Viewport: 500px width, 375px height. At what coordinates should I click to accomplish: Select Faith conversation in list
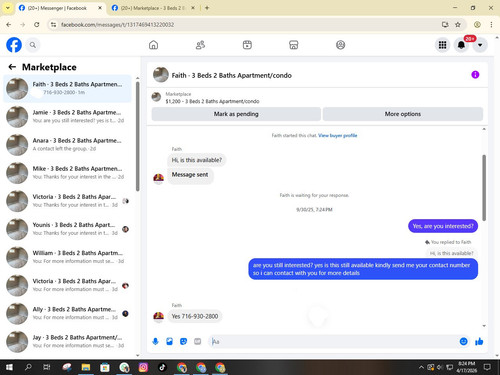[67, 89]
